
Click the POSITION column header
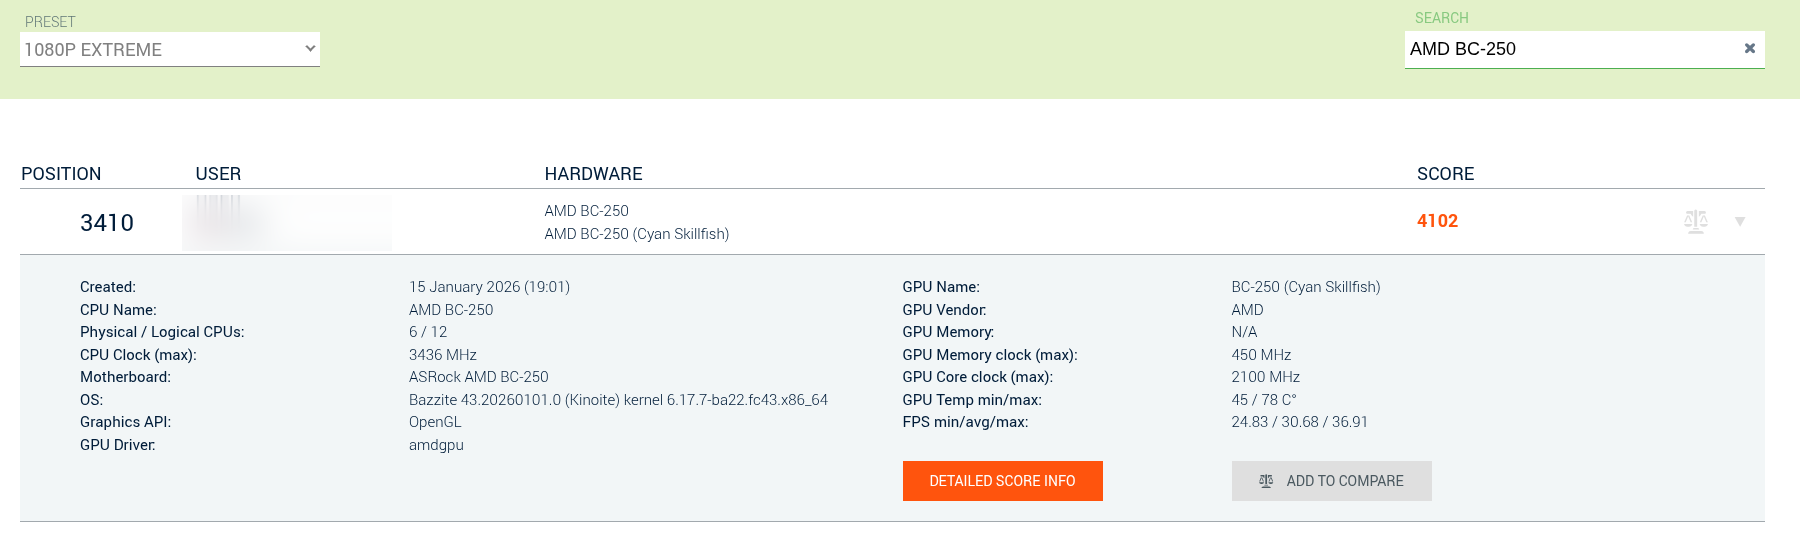click(61, 174)
